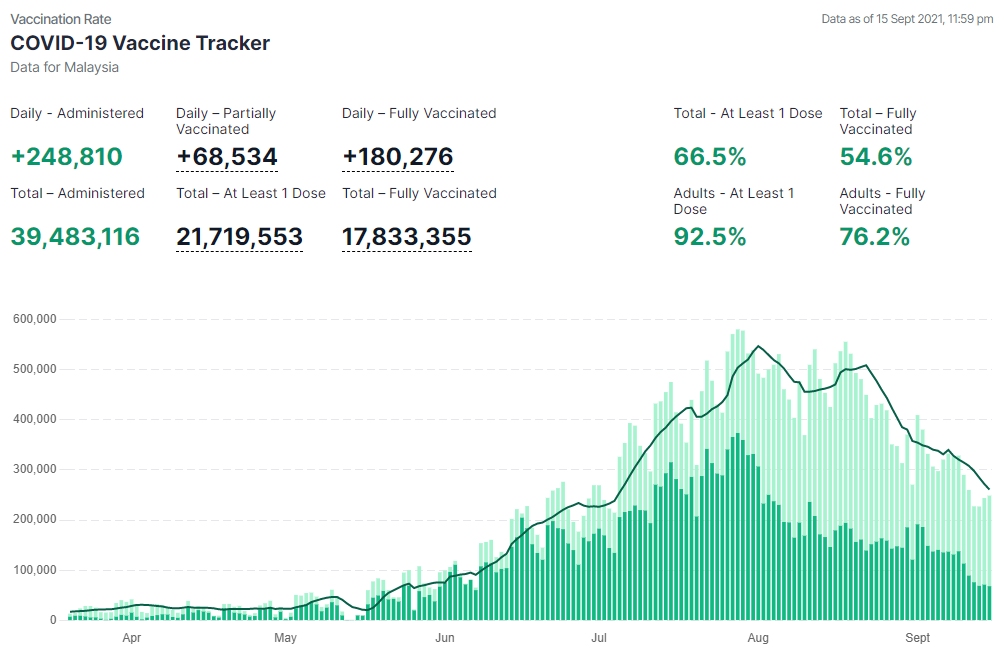Select the 39,483,116 total administered figure
Image resolution: width=1004 pixels, height=661 pixels.
(x=75, y=237)
